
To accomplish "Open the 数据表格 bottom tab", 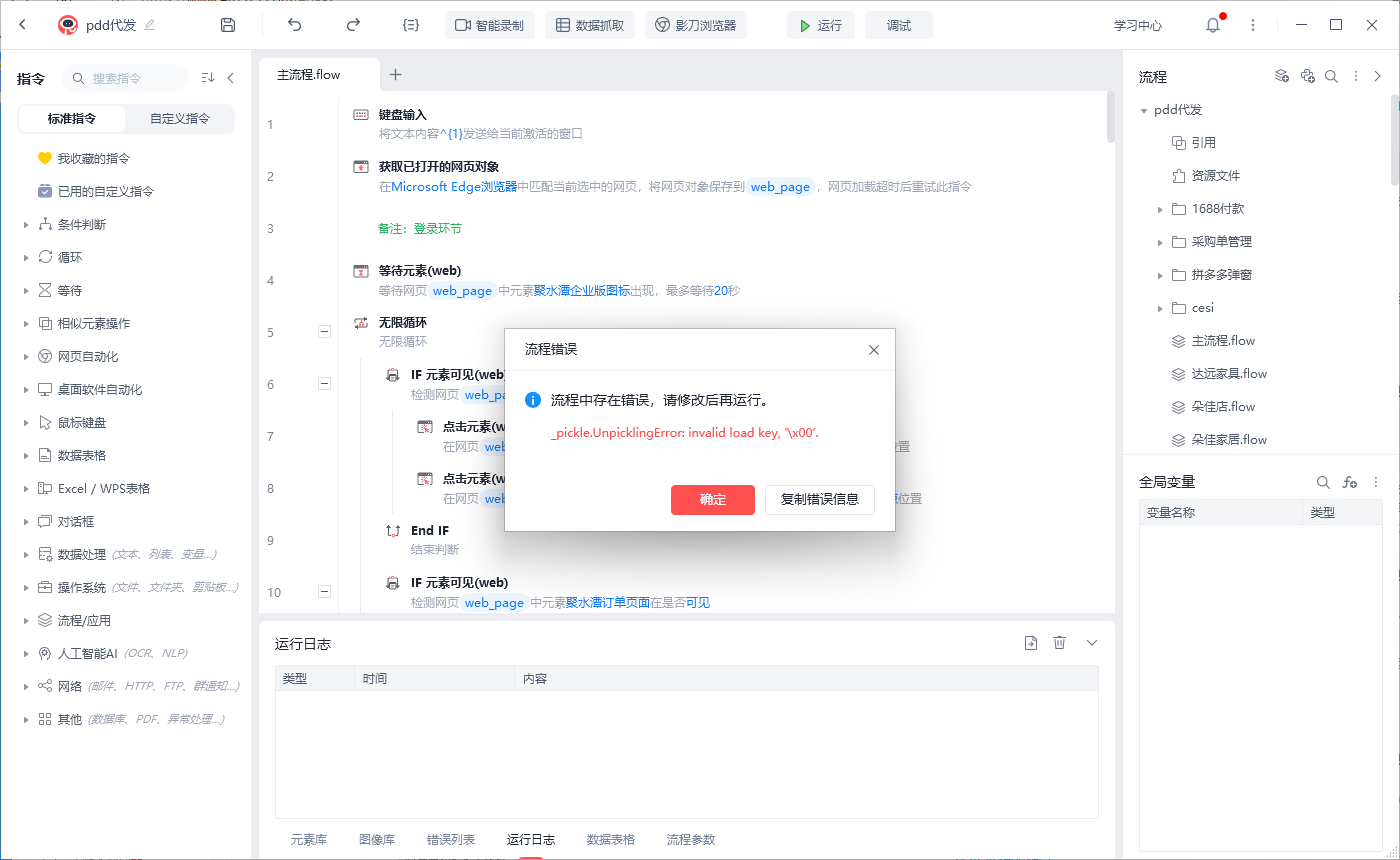I will (611, 839).
